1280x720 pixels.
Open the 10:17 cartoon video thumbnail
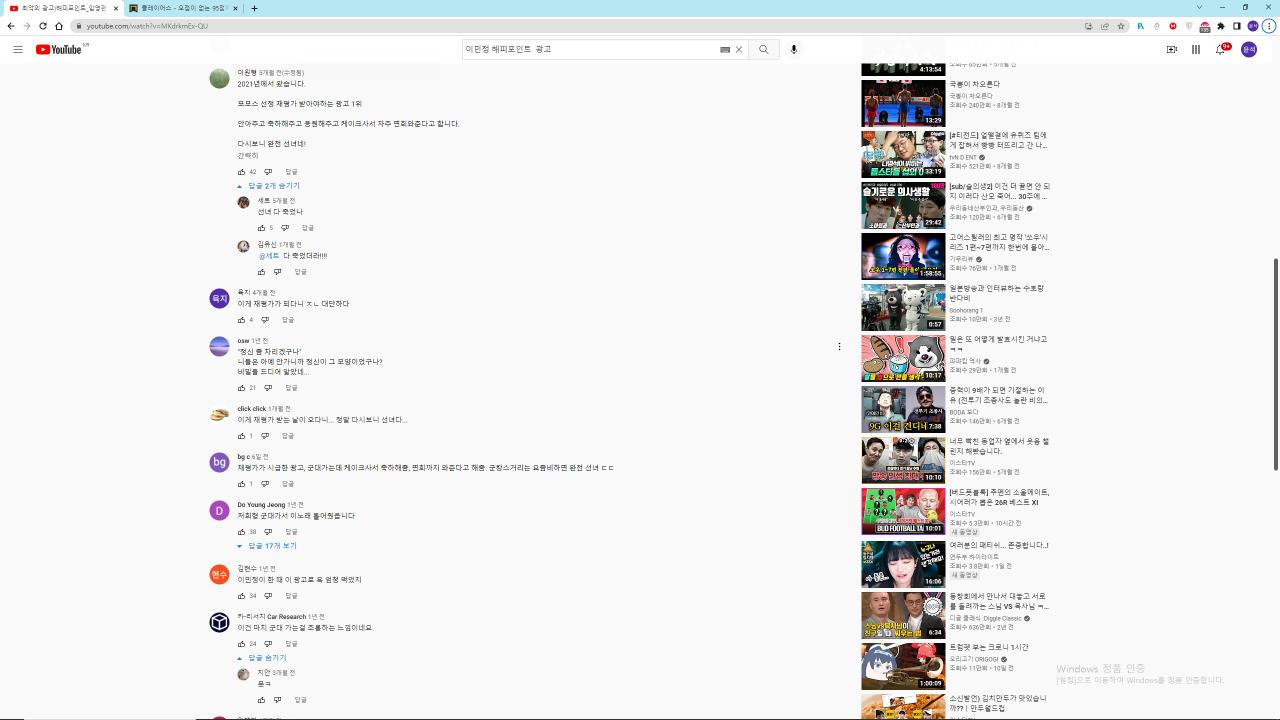click(x=903, y=358)
